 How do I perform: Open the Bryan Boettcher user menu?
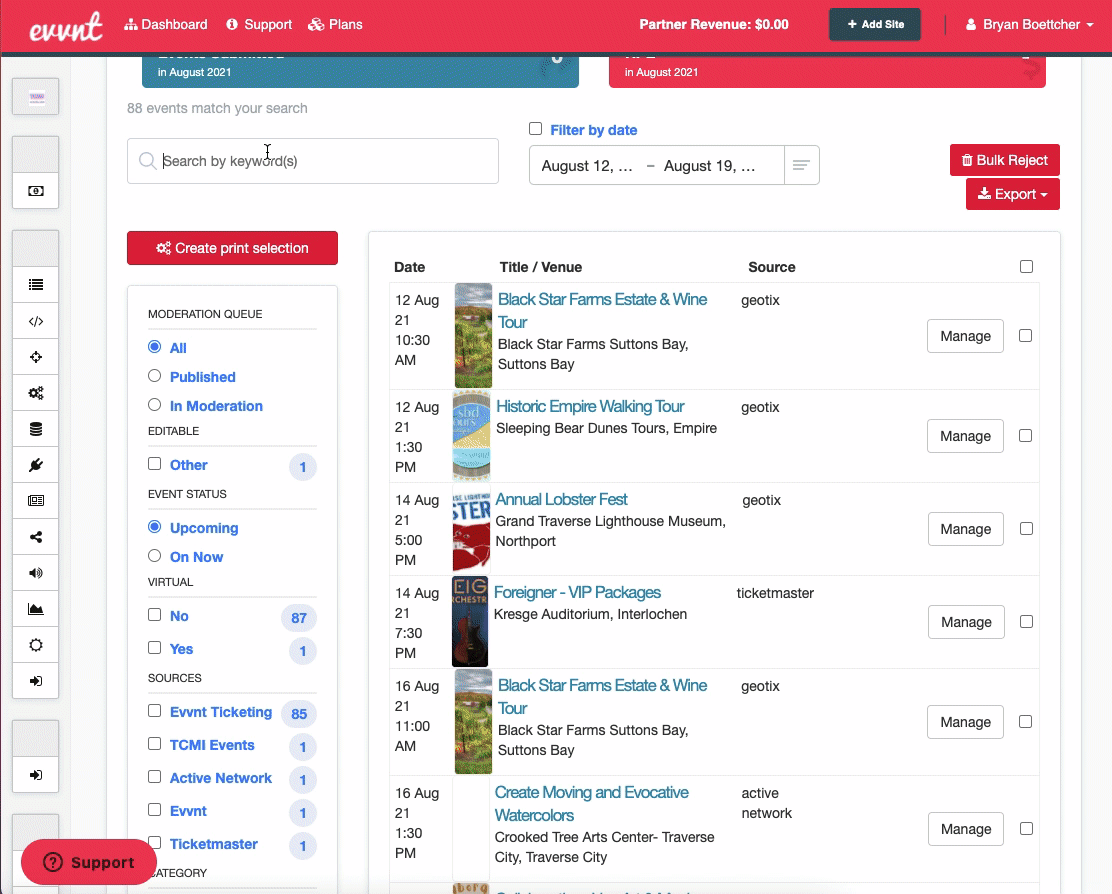(x=1030, y=25)
